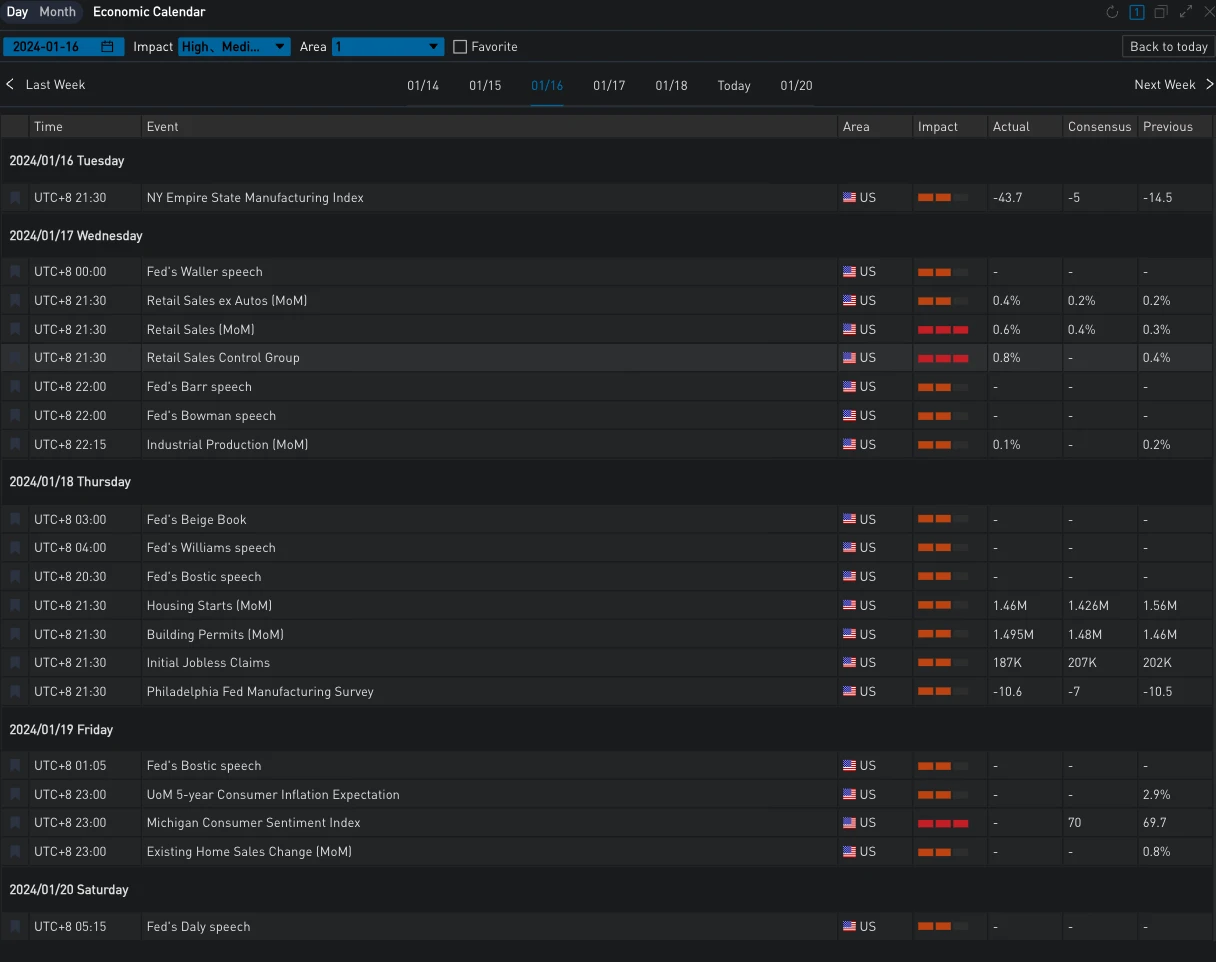Open the Area filter dropdown
This screenshot has height=962, width=1216.
click(x=388, y=47)
